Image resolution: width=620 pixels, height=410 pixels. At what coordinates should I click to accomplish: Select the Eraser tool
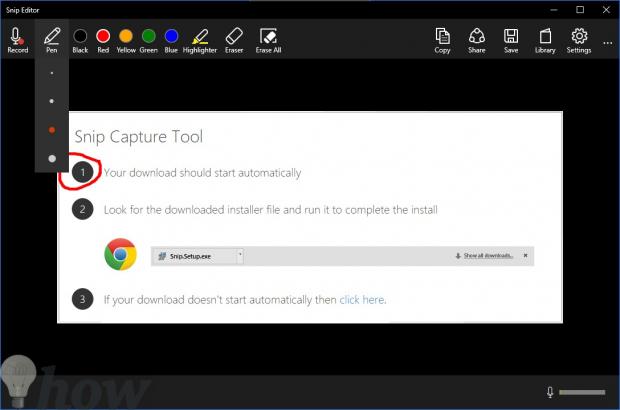pos(234,38)
